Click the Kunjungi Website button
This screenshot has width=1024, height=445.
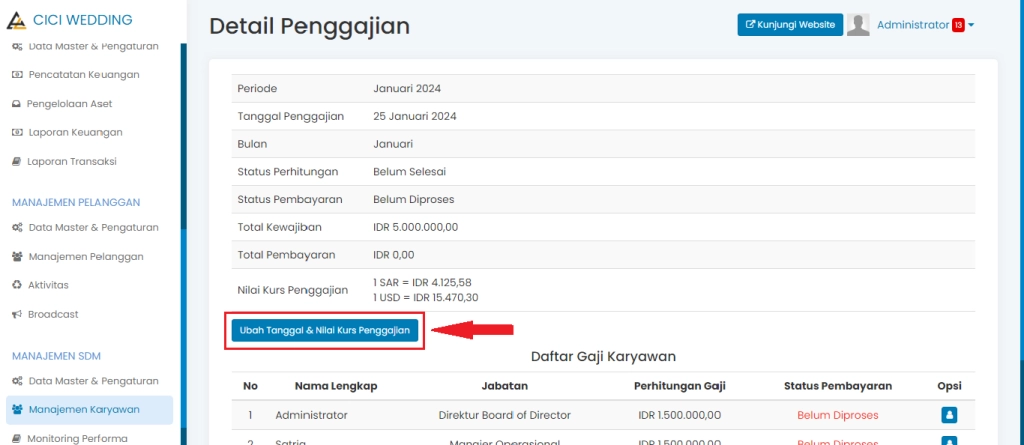coord(790,25)
